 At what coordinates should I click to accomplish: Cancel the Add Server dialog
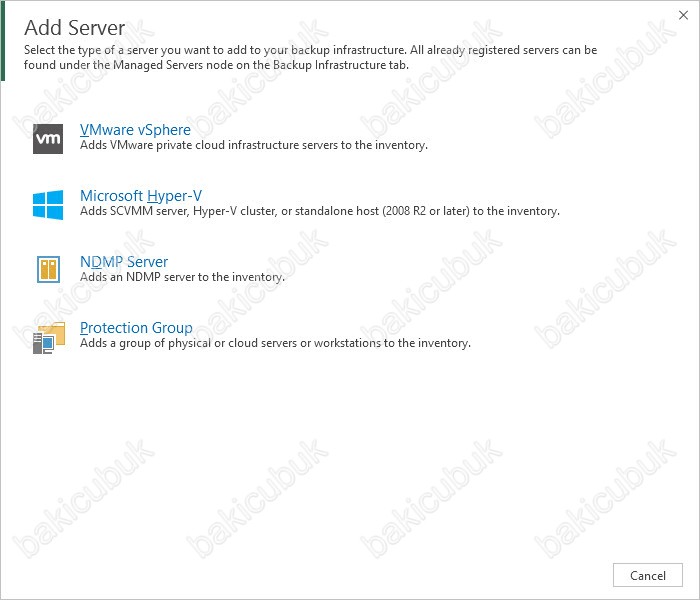[x=647, y=575]
